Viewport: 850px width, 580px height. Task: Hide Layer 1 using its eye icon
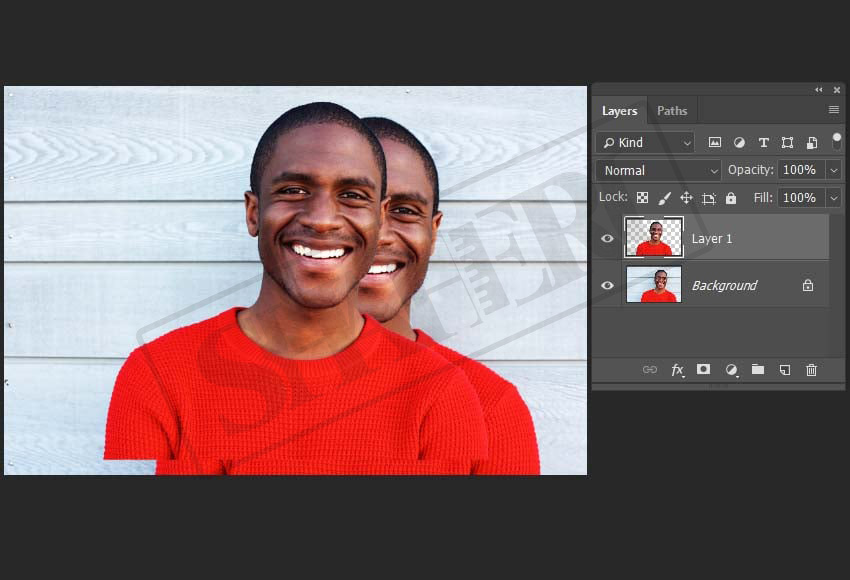(x=607, y=238)
